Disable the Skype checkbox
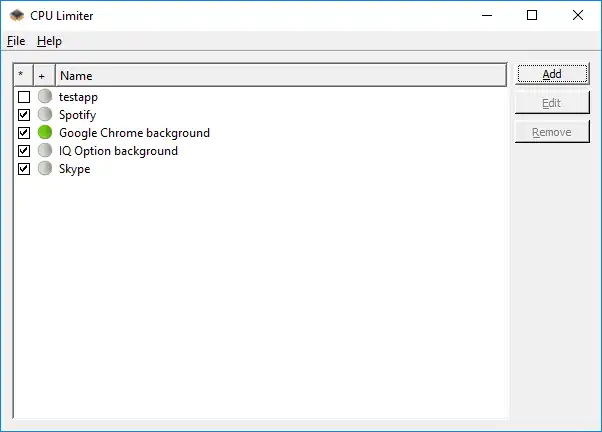The image size is (602, 432). [24, 169]
